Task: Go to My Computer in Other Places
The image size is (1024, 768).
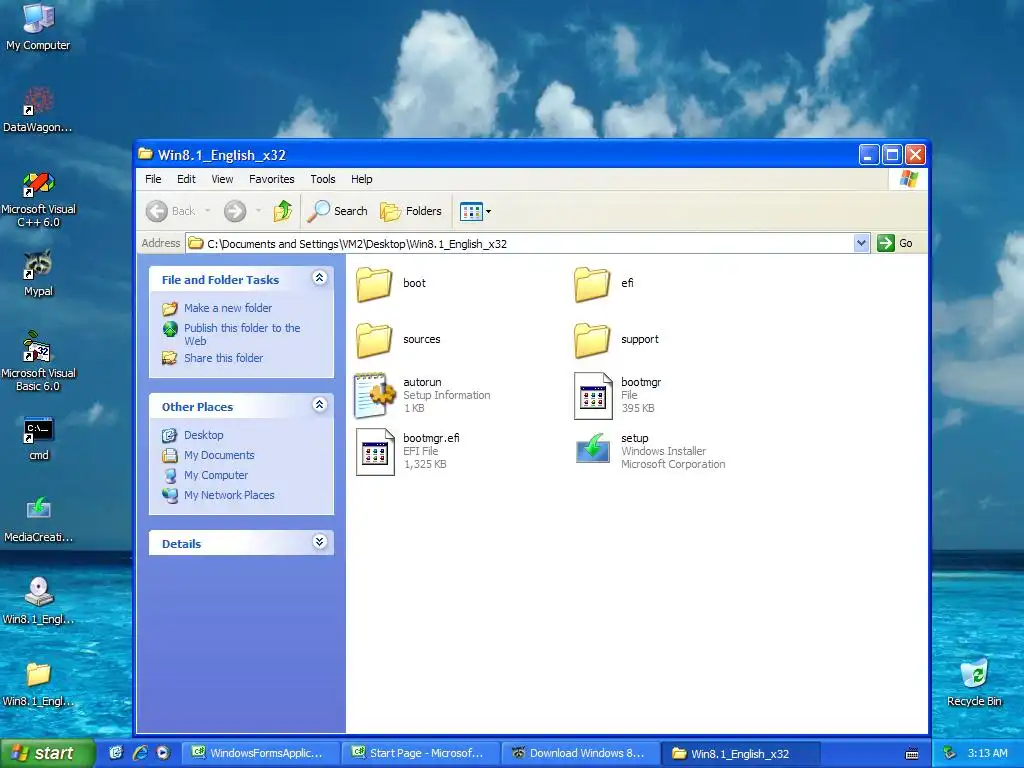Action: [x=216, y=475]
